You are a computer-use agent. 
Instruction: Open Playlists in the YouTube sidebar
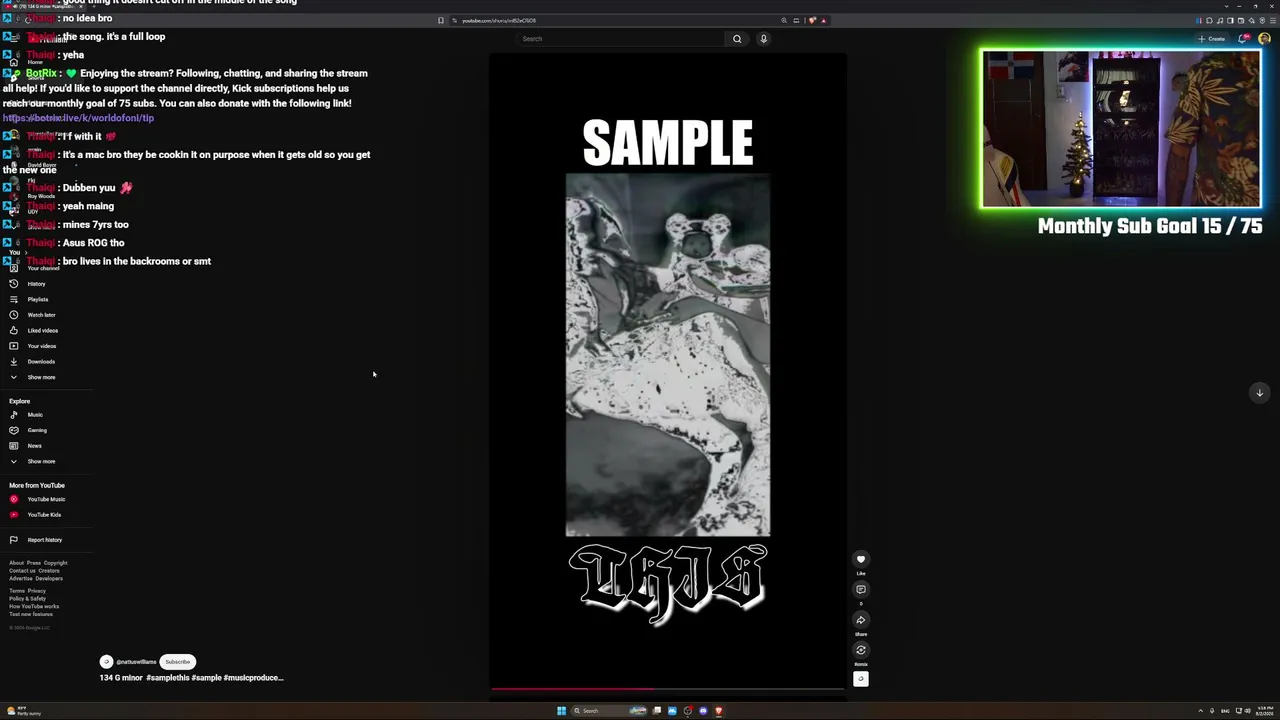pyautogui.click(x=38, y=299)
